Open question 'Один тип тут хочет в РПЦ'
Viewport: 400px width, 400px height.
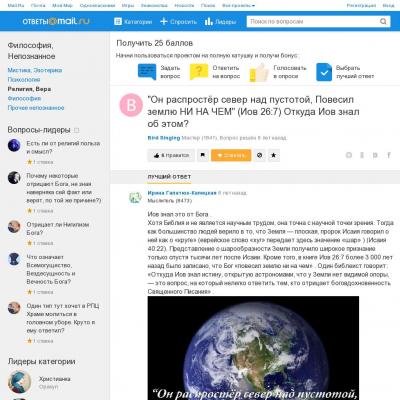(x=63, y=318)
